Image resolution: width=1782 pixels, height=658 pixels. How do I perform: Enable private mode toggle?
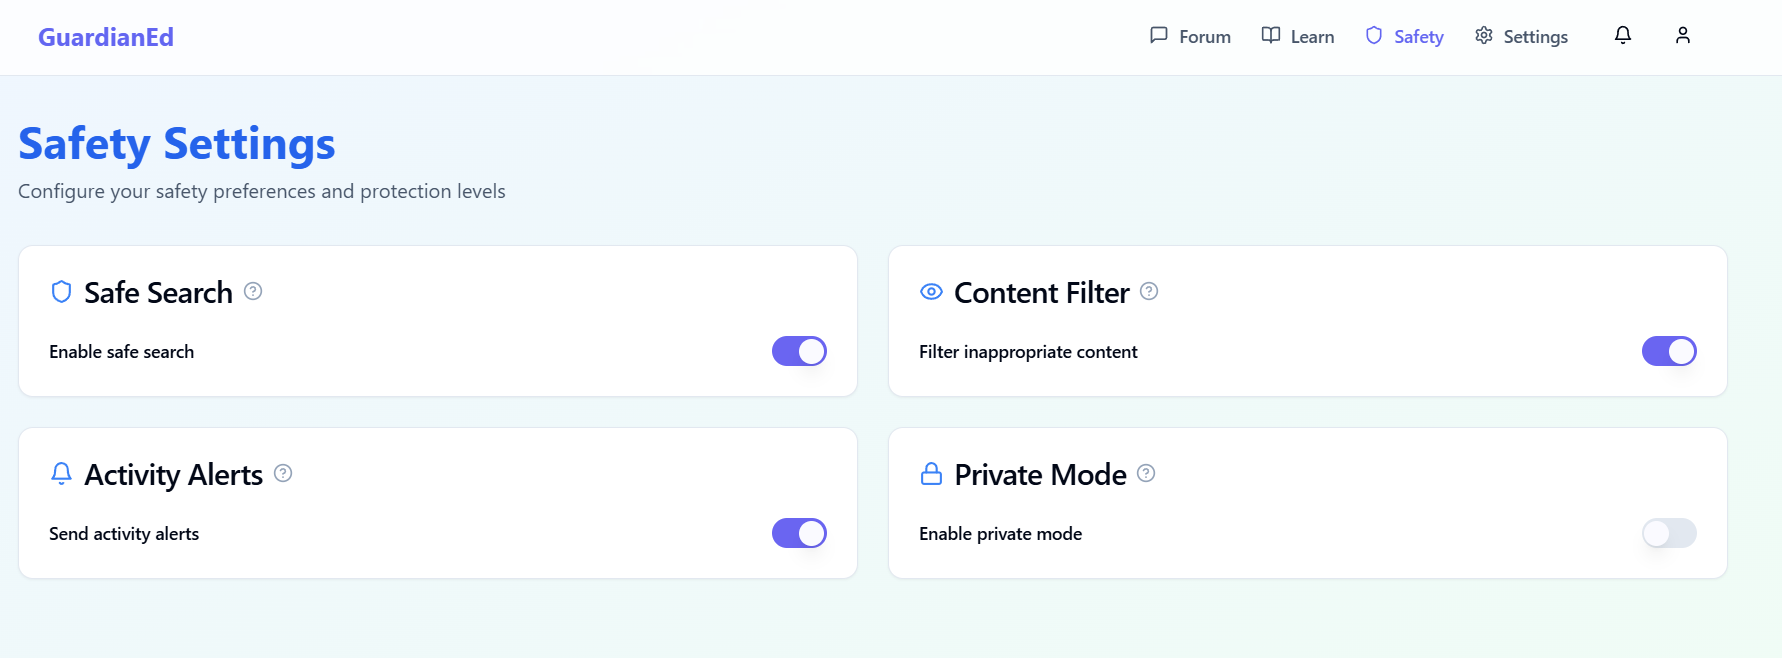click(1669, 533)
